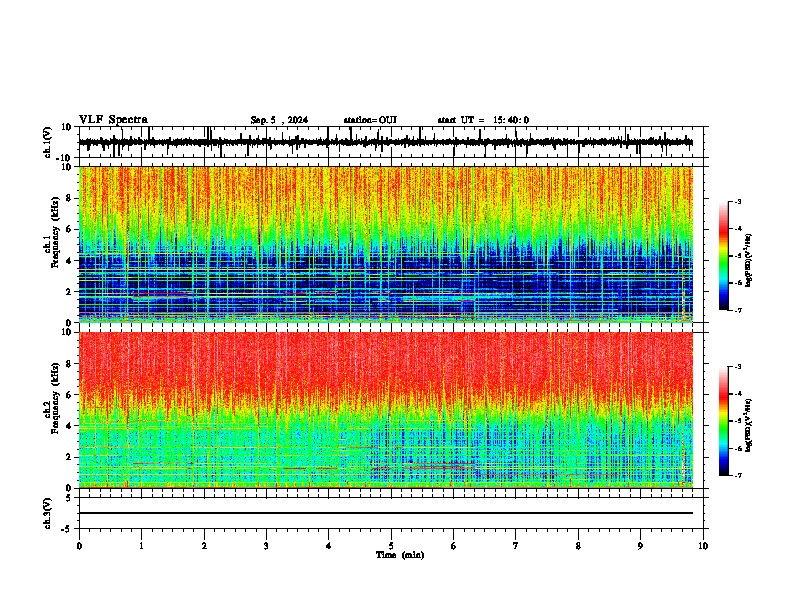Click the ch.2 colorbar log(PSD) label

749,425
